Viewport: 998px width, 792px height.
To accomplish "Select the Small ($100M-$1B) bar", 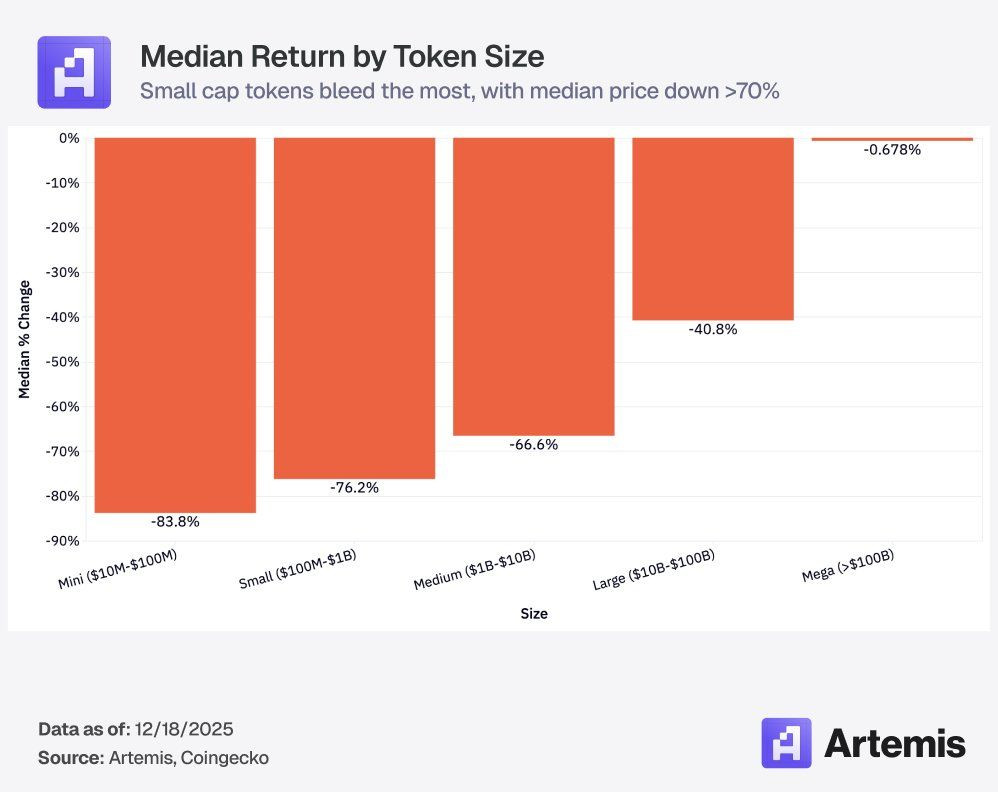I will pyautogui.click(x=355, y=308).
